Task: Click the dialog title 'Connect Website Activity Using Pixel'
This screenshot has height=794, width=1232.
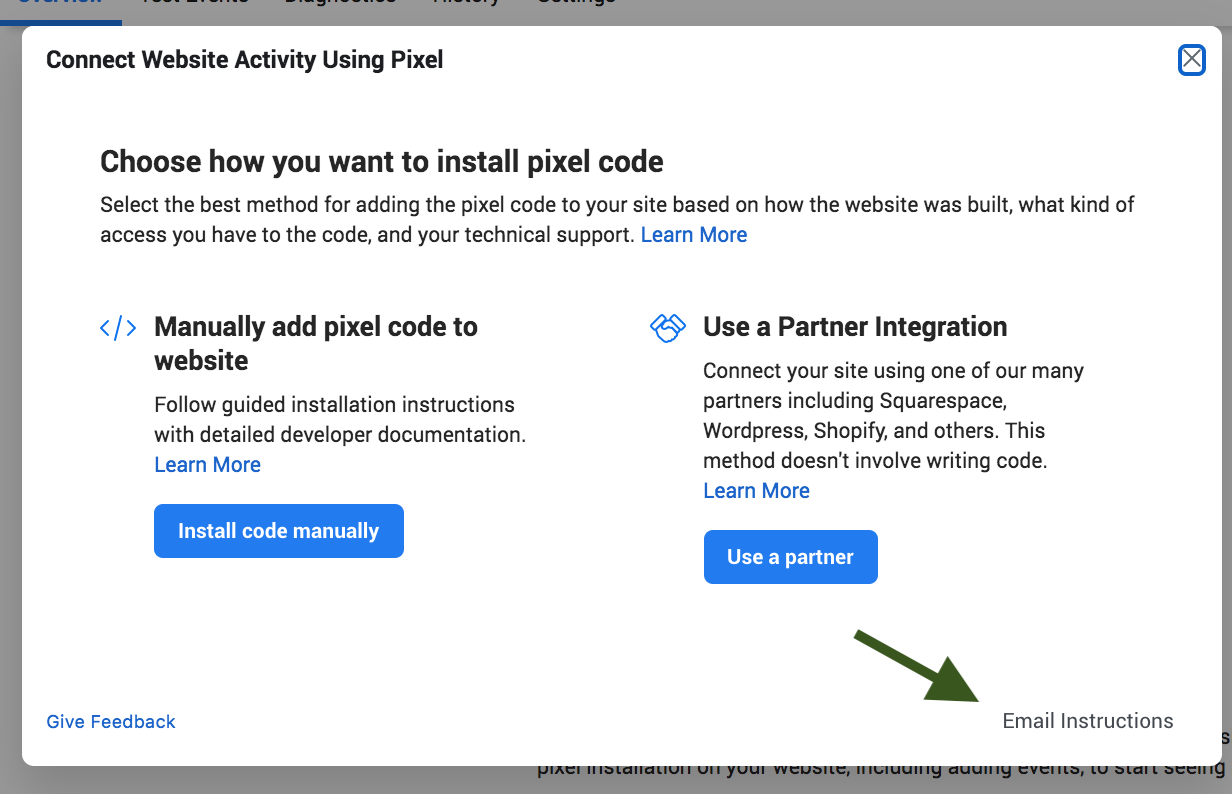Action: point(245,60)
